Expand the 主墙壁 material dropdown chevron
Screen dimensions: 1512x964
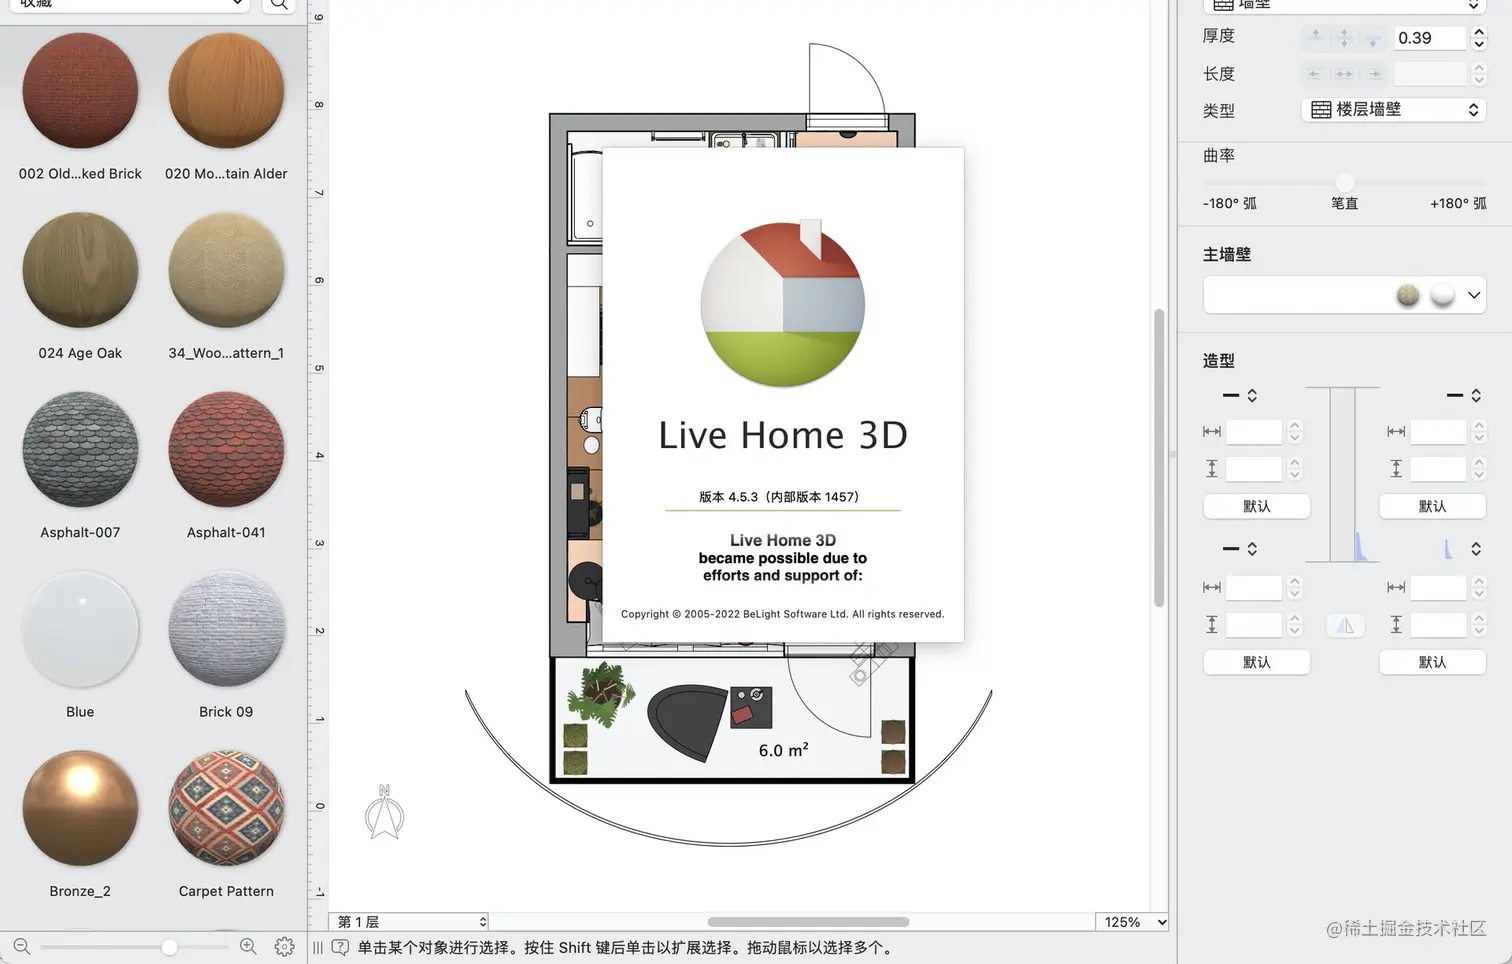coord(1474,295)
